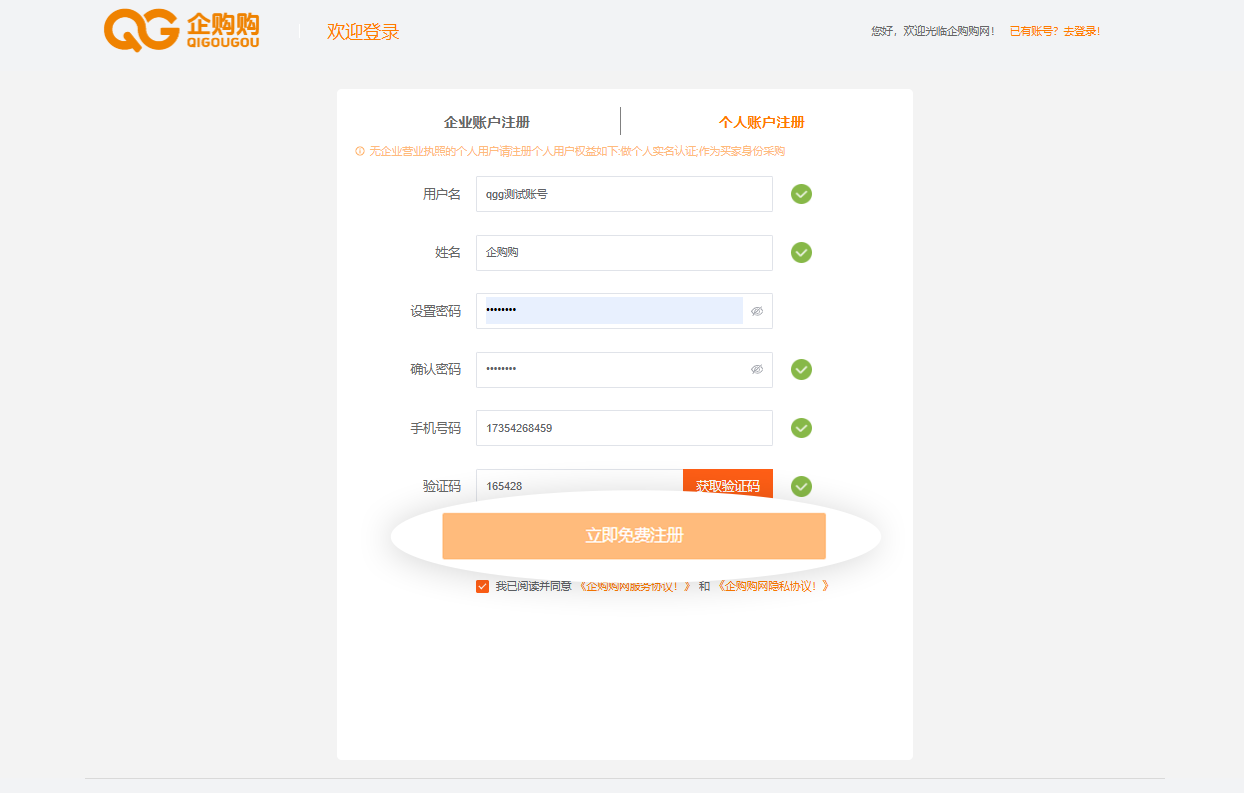Click the free registration submit button

(x=634, y=536)
